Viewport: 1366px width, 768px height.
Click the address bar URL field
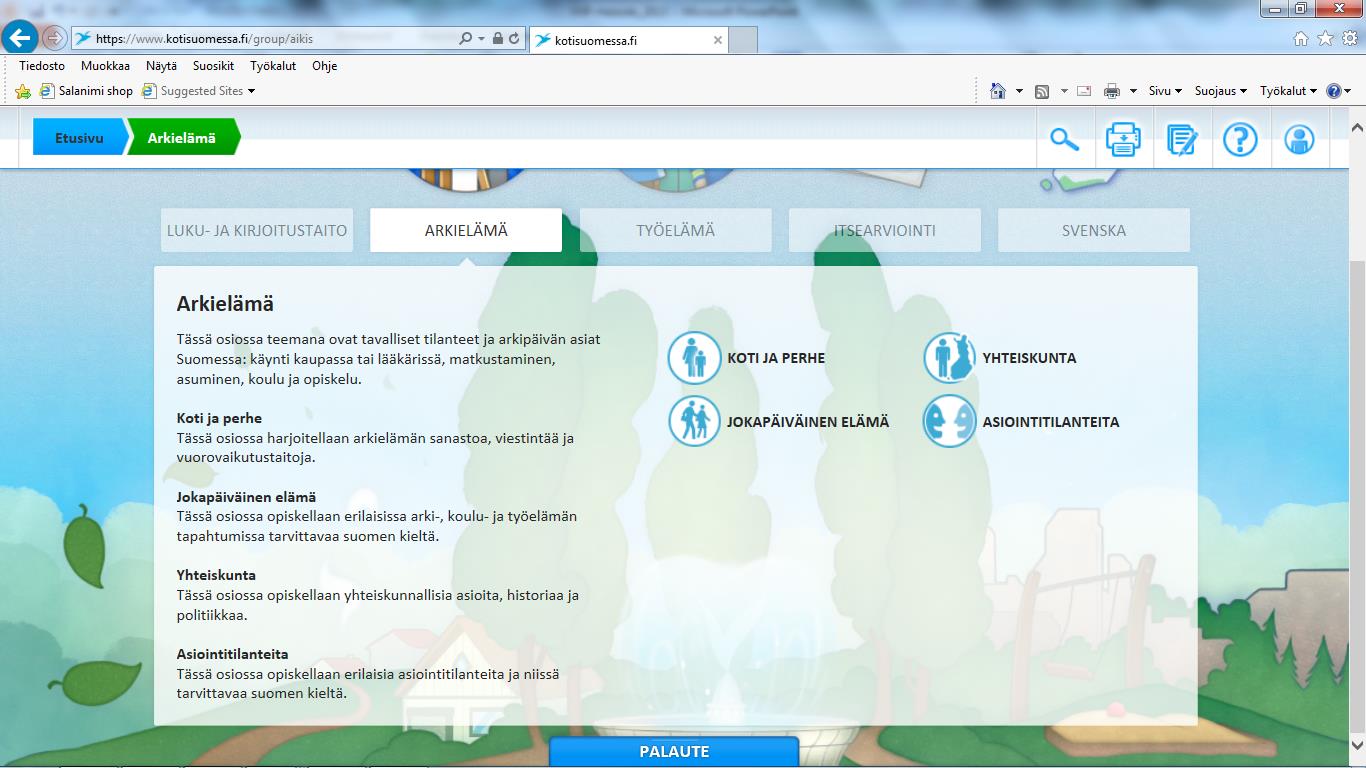[x=265, y=39]
